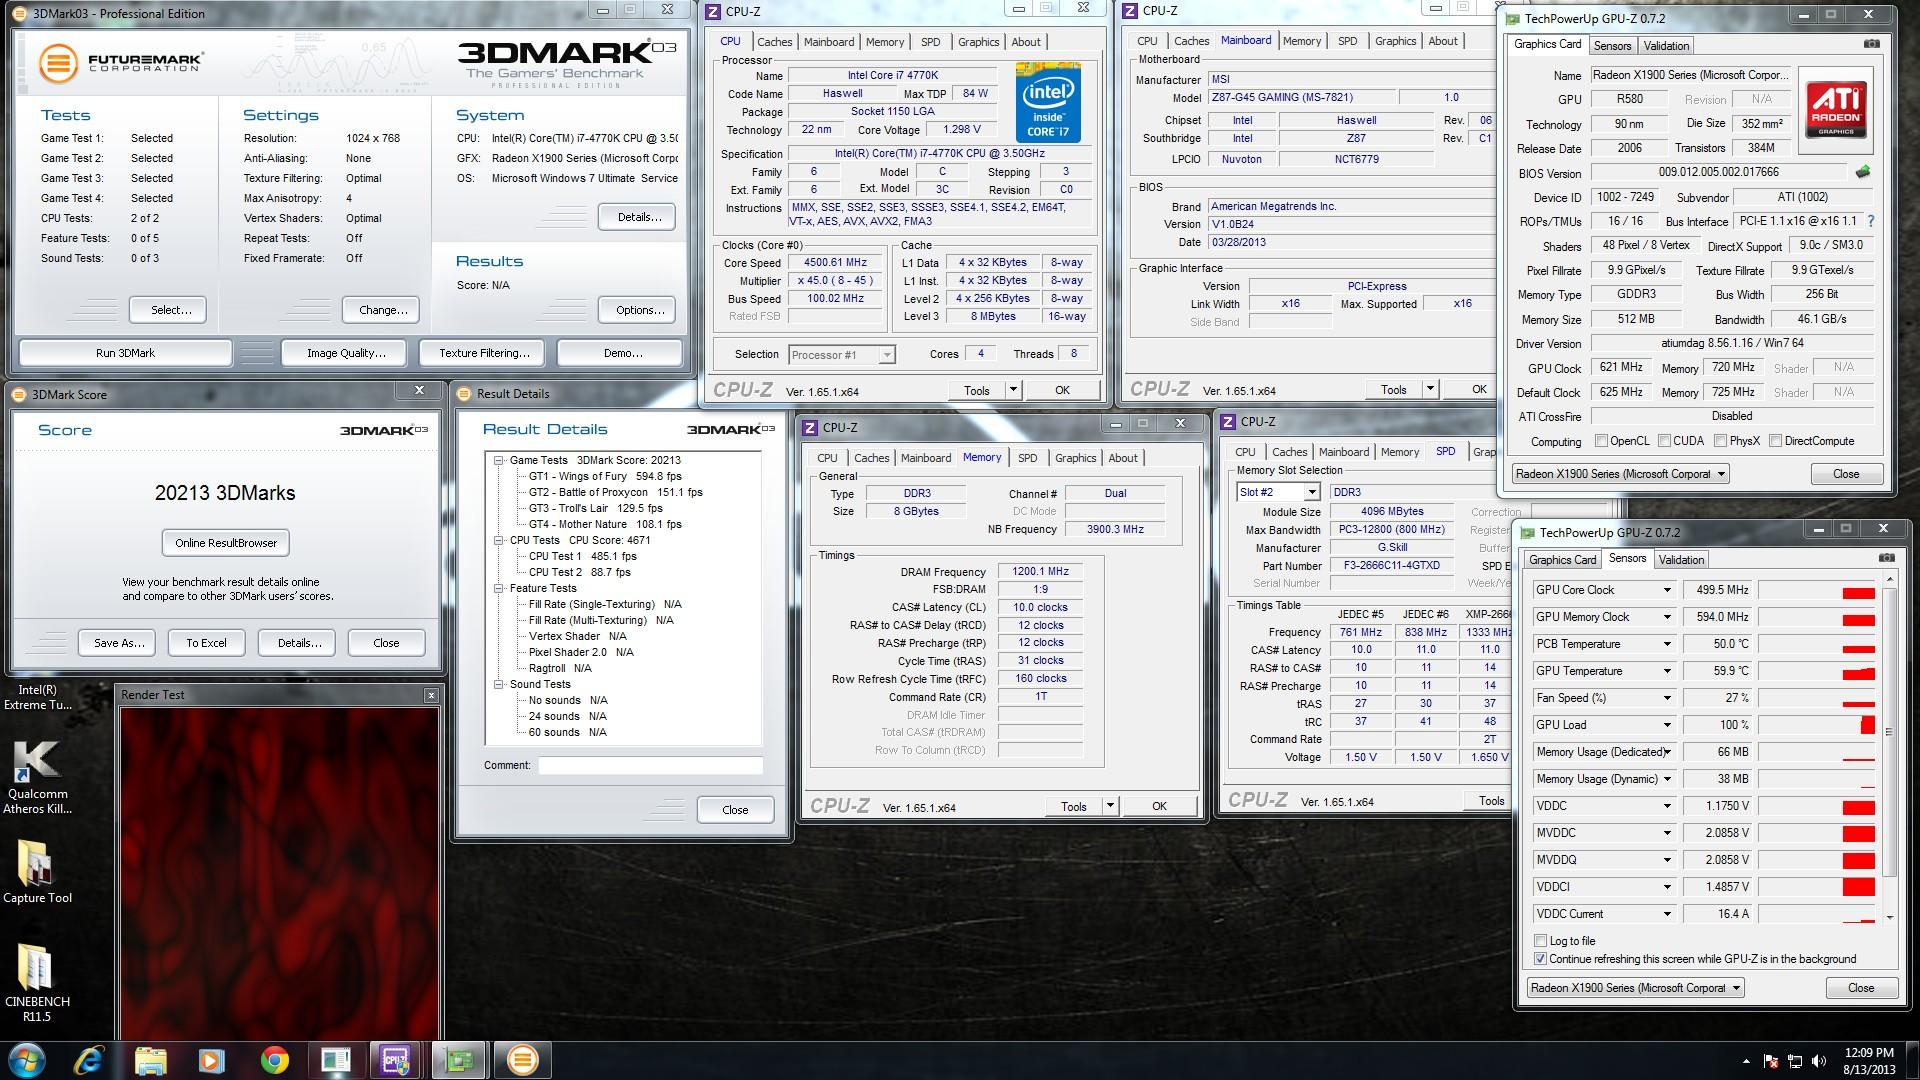This screenshot has height=1080, width=1920.
Task: Collapse the Sound Tests tree node
Action: point(498,684)
